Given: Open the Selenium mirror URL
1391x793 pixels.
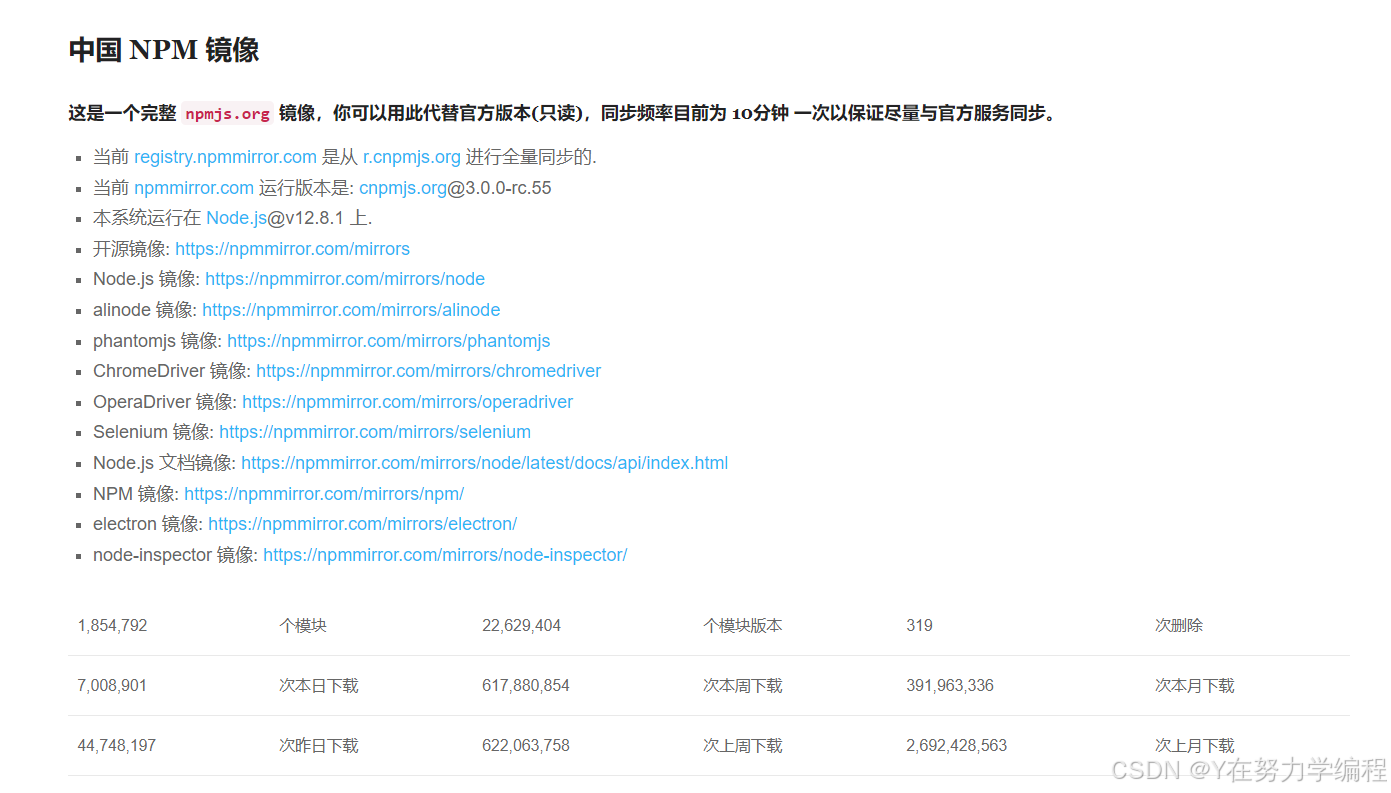Looking at the screenshot, I should point(375,432).
